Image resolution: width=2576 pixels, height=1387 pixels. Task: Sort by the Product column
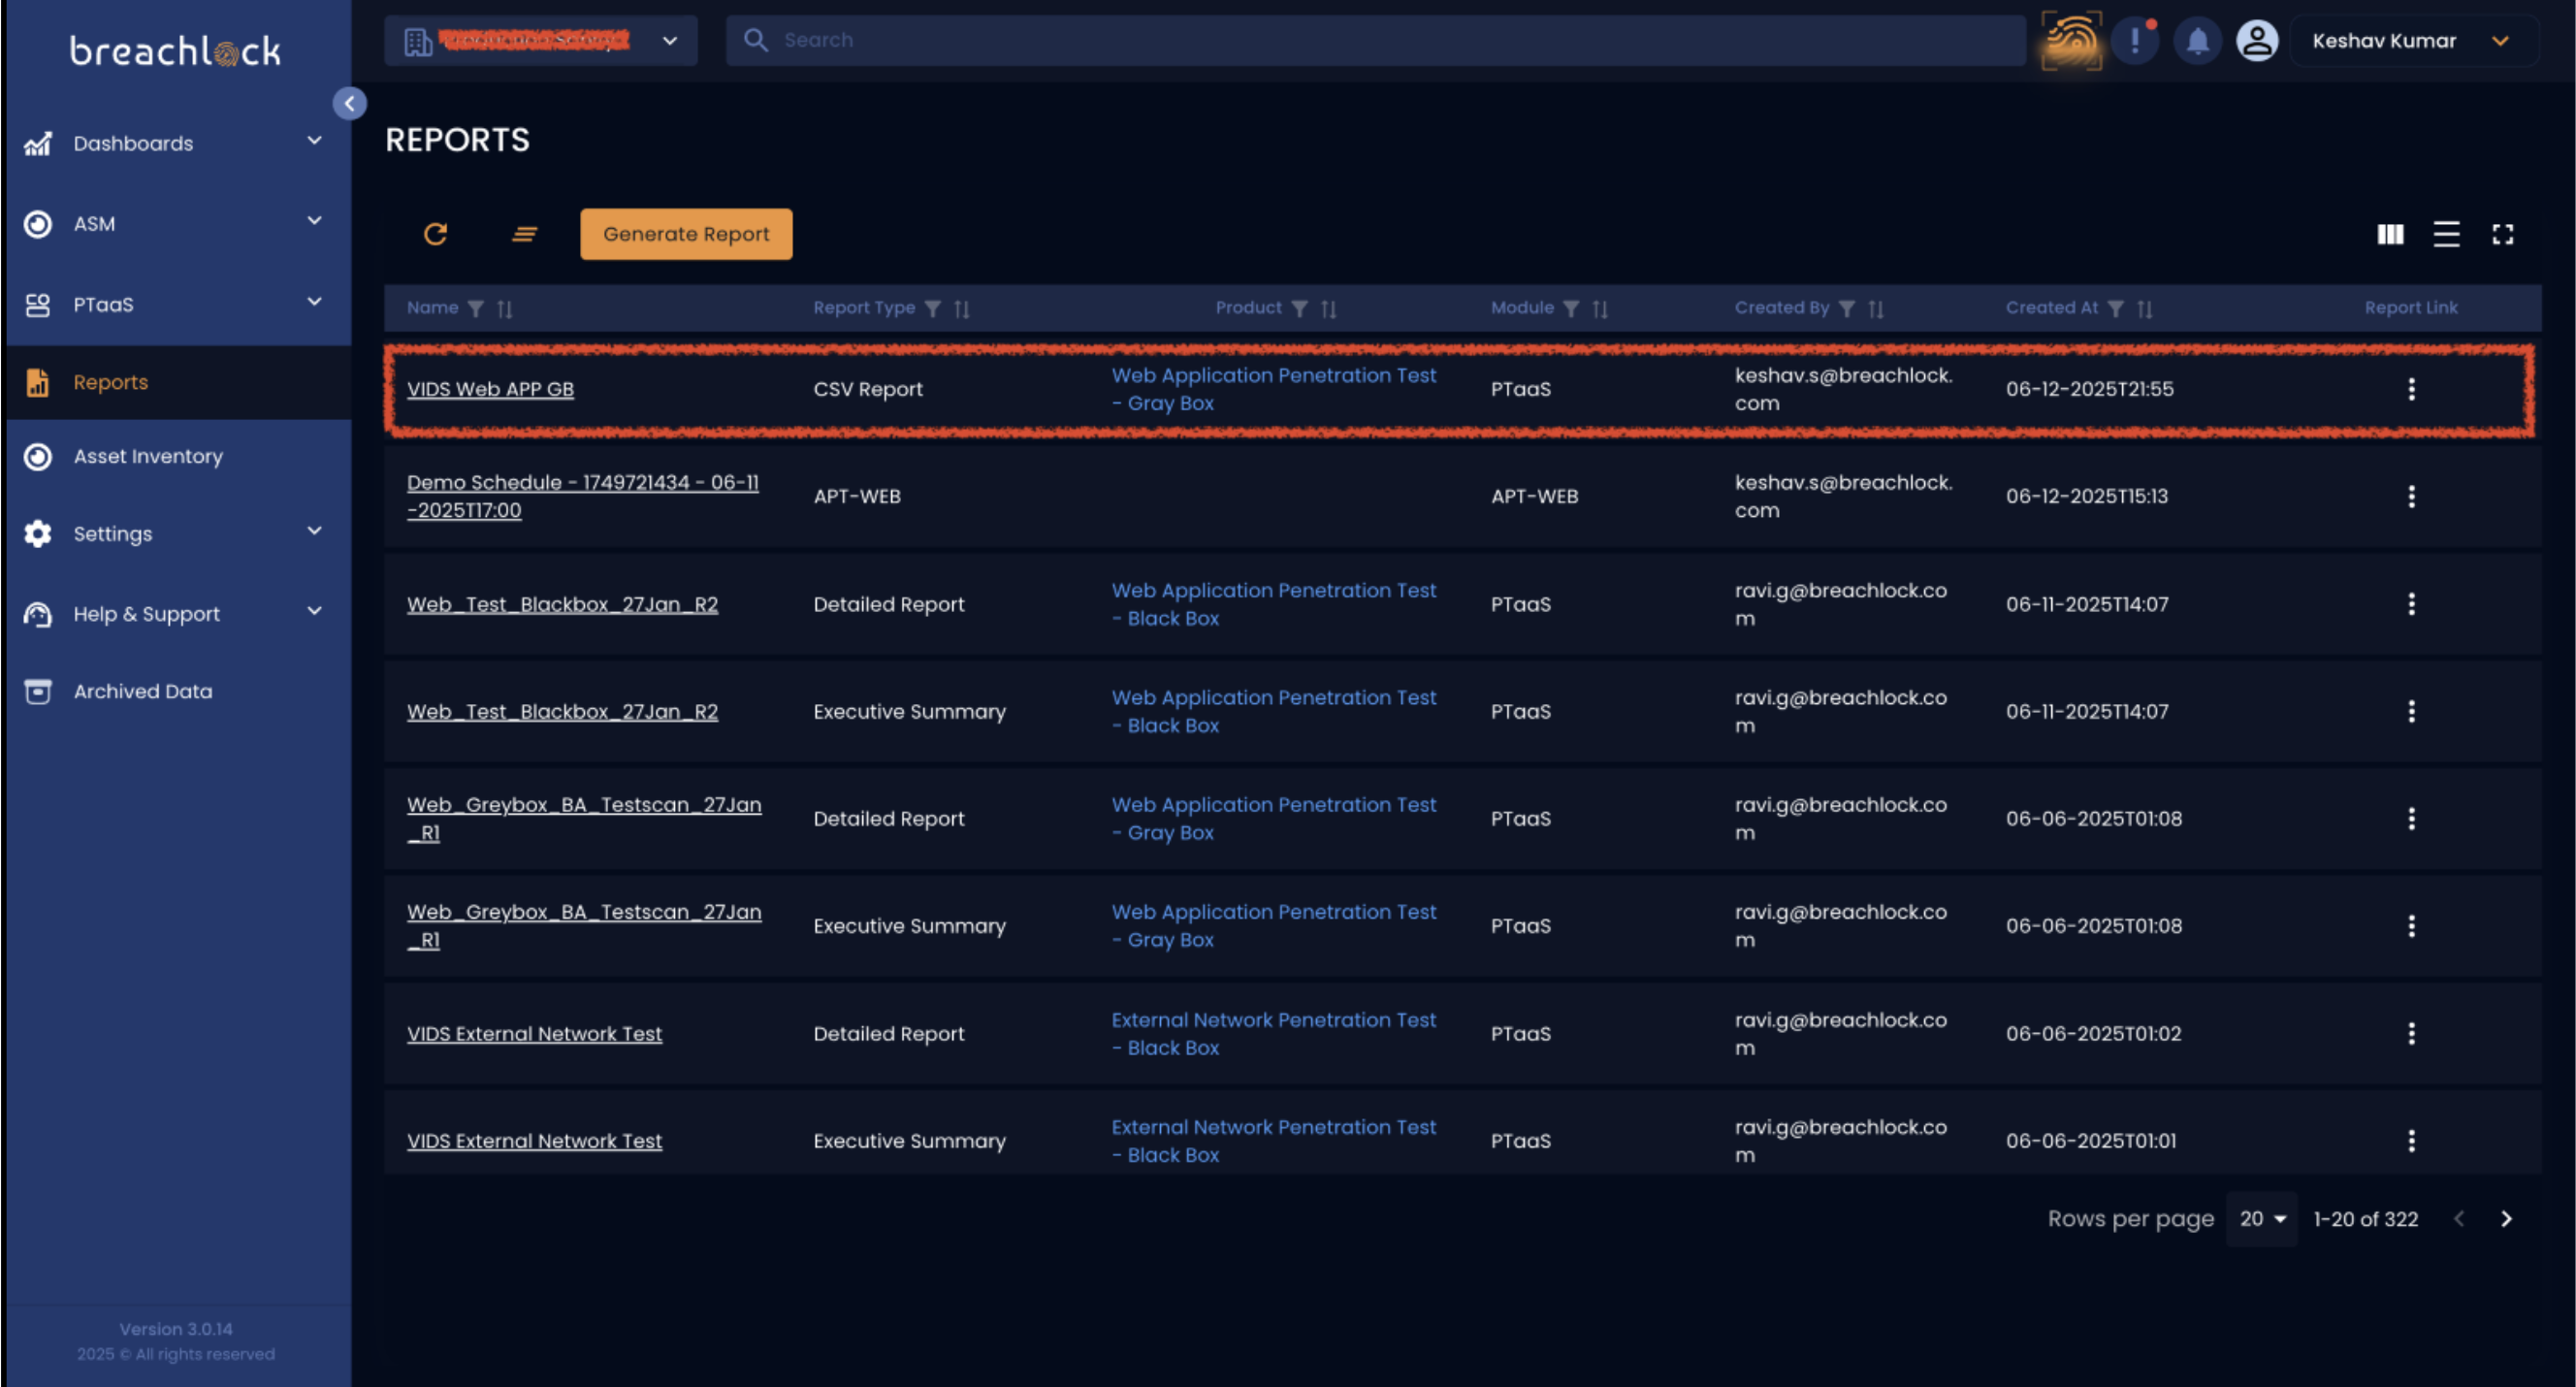click(1329, 309)
